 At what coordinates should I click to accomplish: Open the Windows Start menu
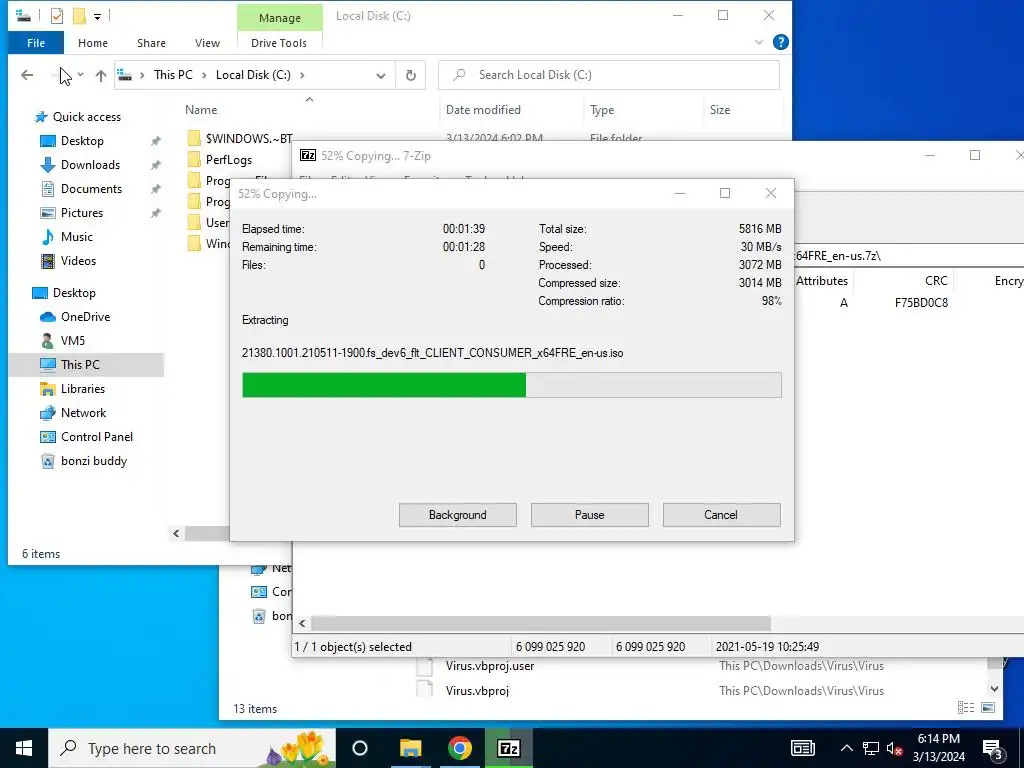coord(24,748)
